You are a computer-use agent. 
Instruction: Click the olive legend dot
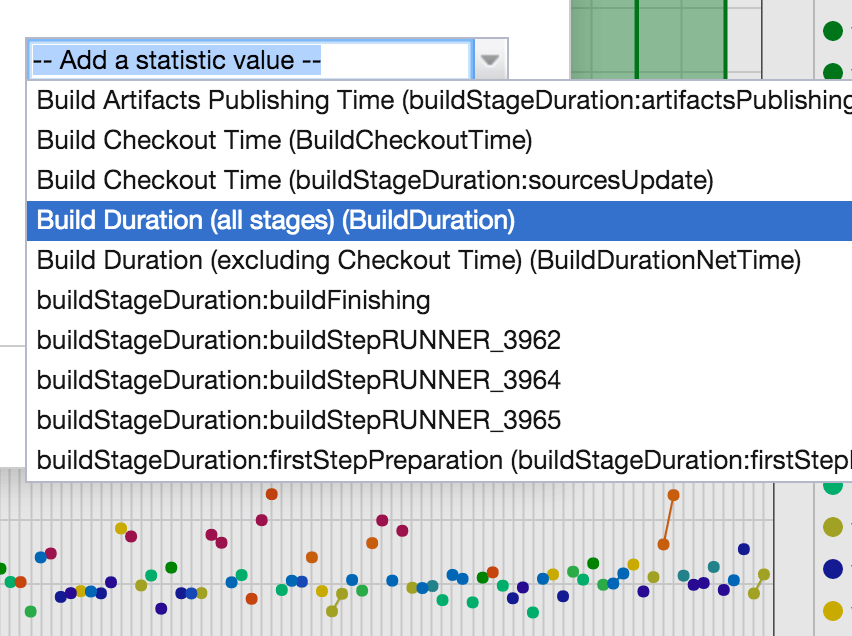(833, 527)
